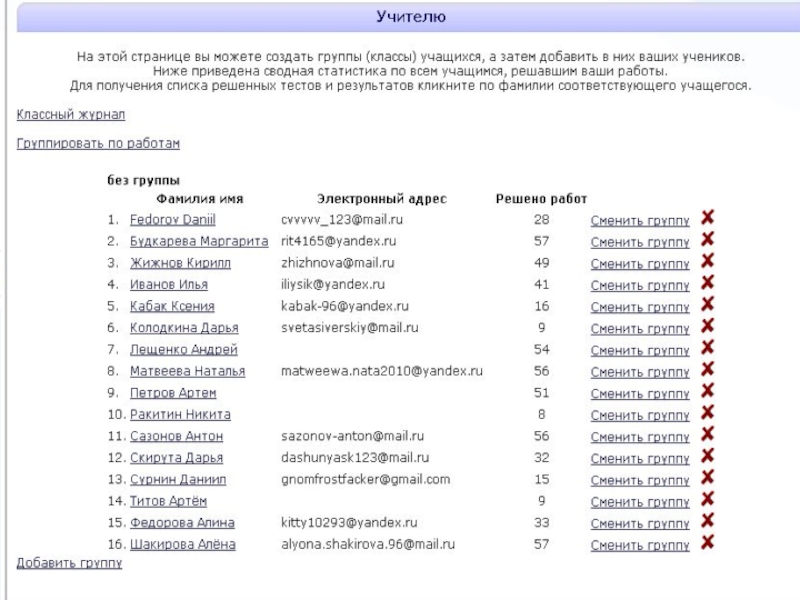
Task: Open student Кабак Ксения's results
Action: [172, 306]
